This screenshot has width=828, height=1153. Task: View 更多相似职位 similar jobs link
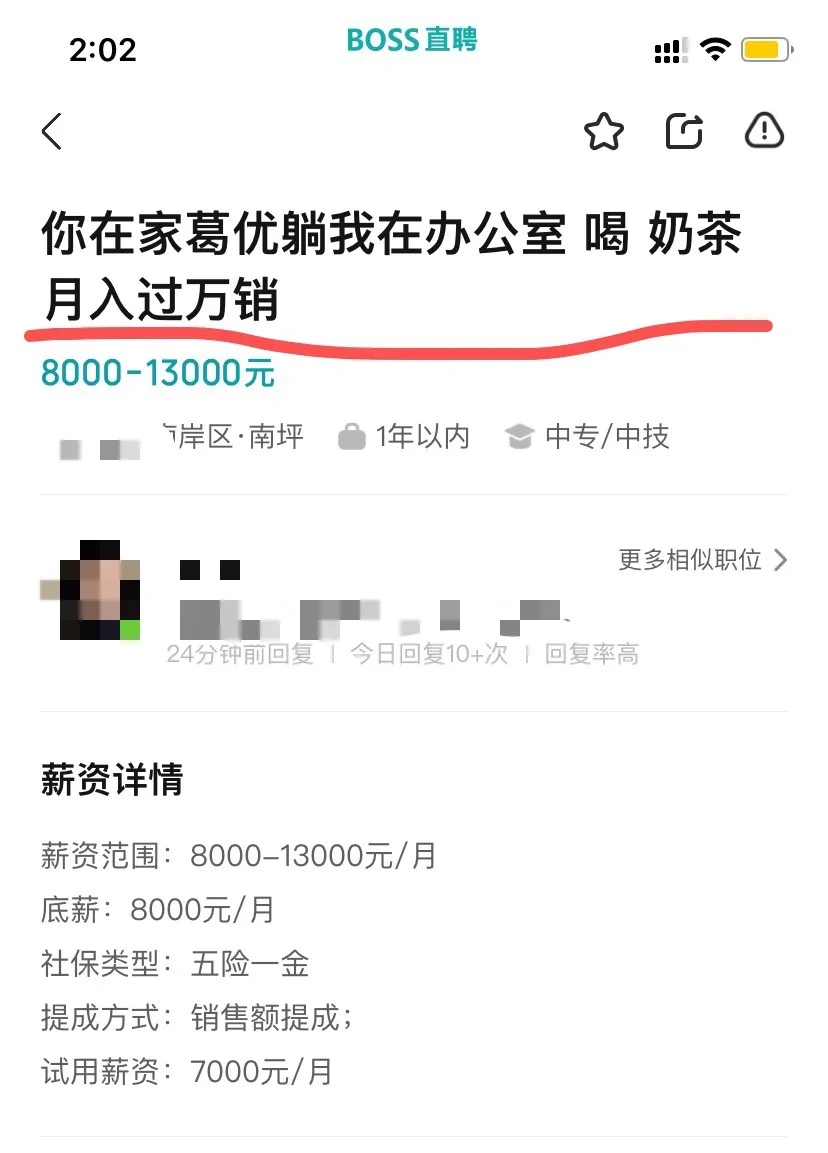pyautogui.click(x=690, y=560)
